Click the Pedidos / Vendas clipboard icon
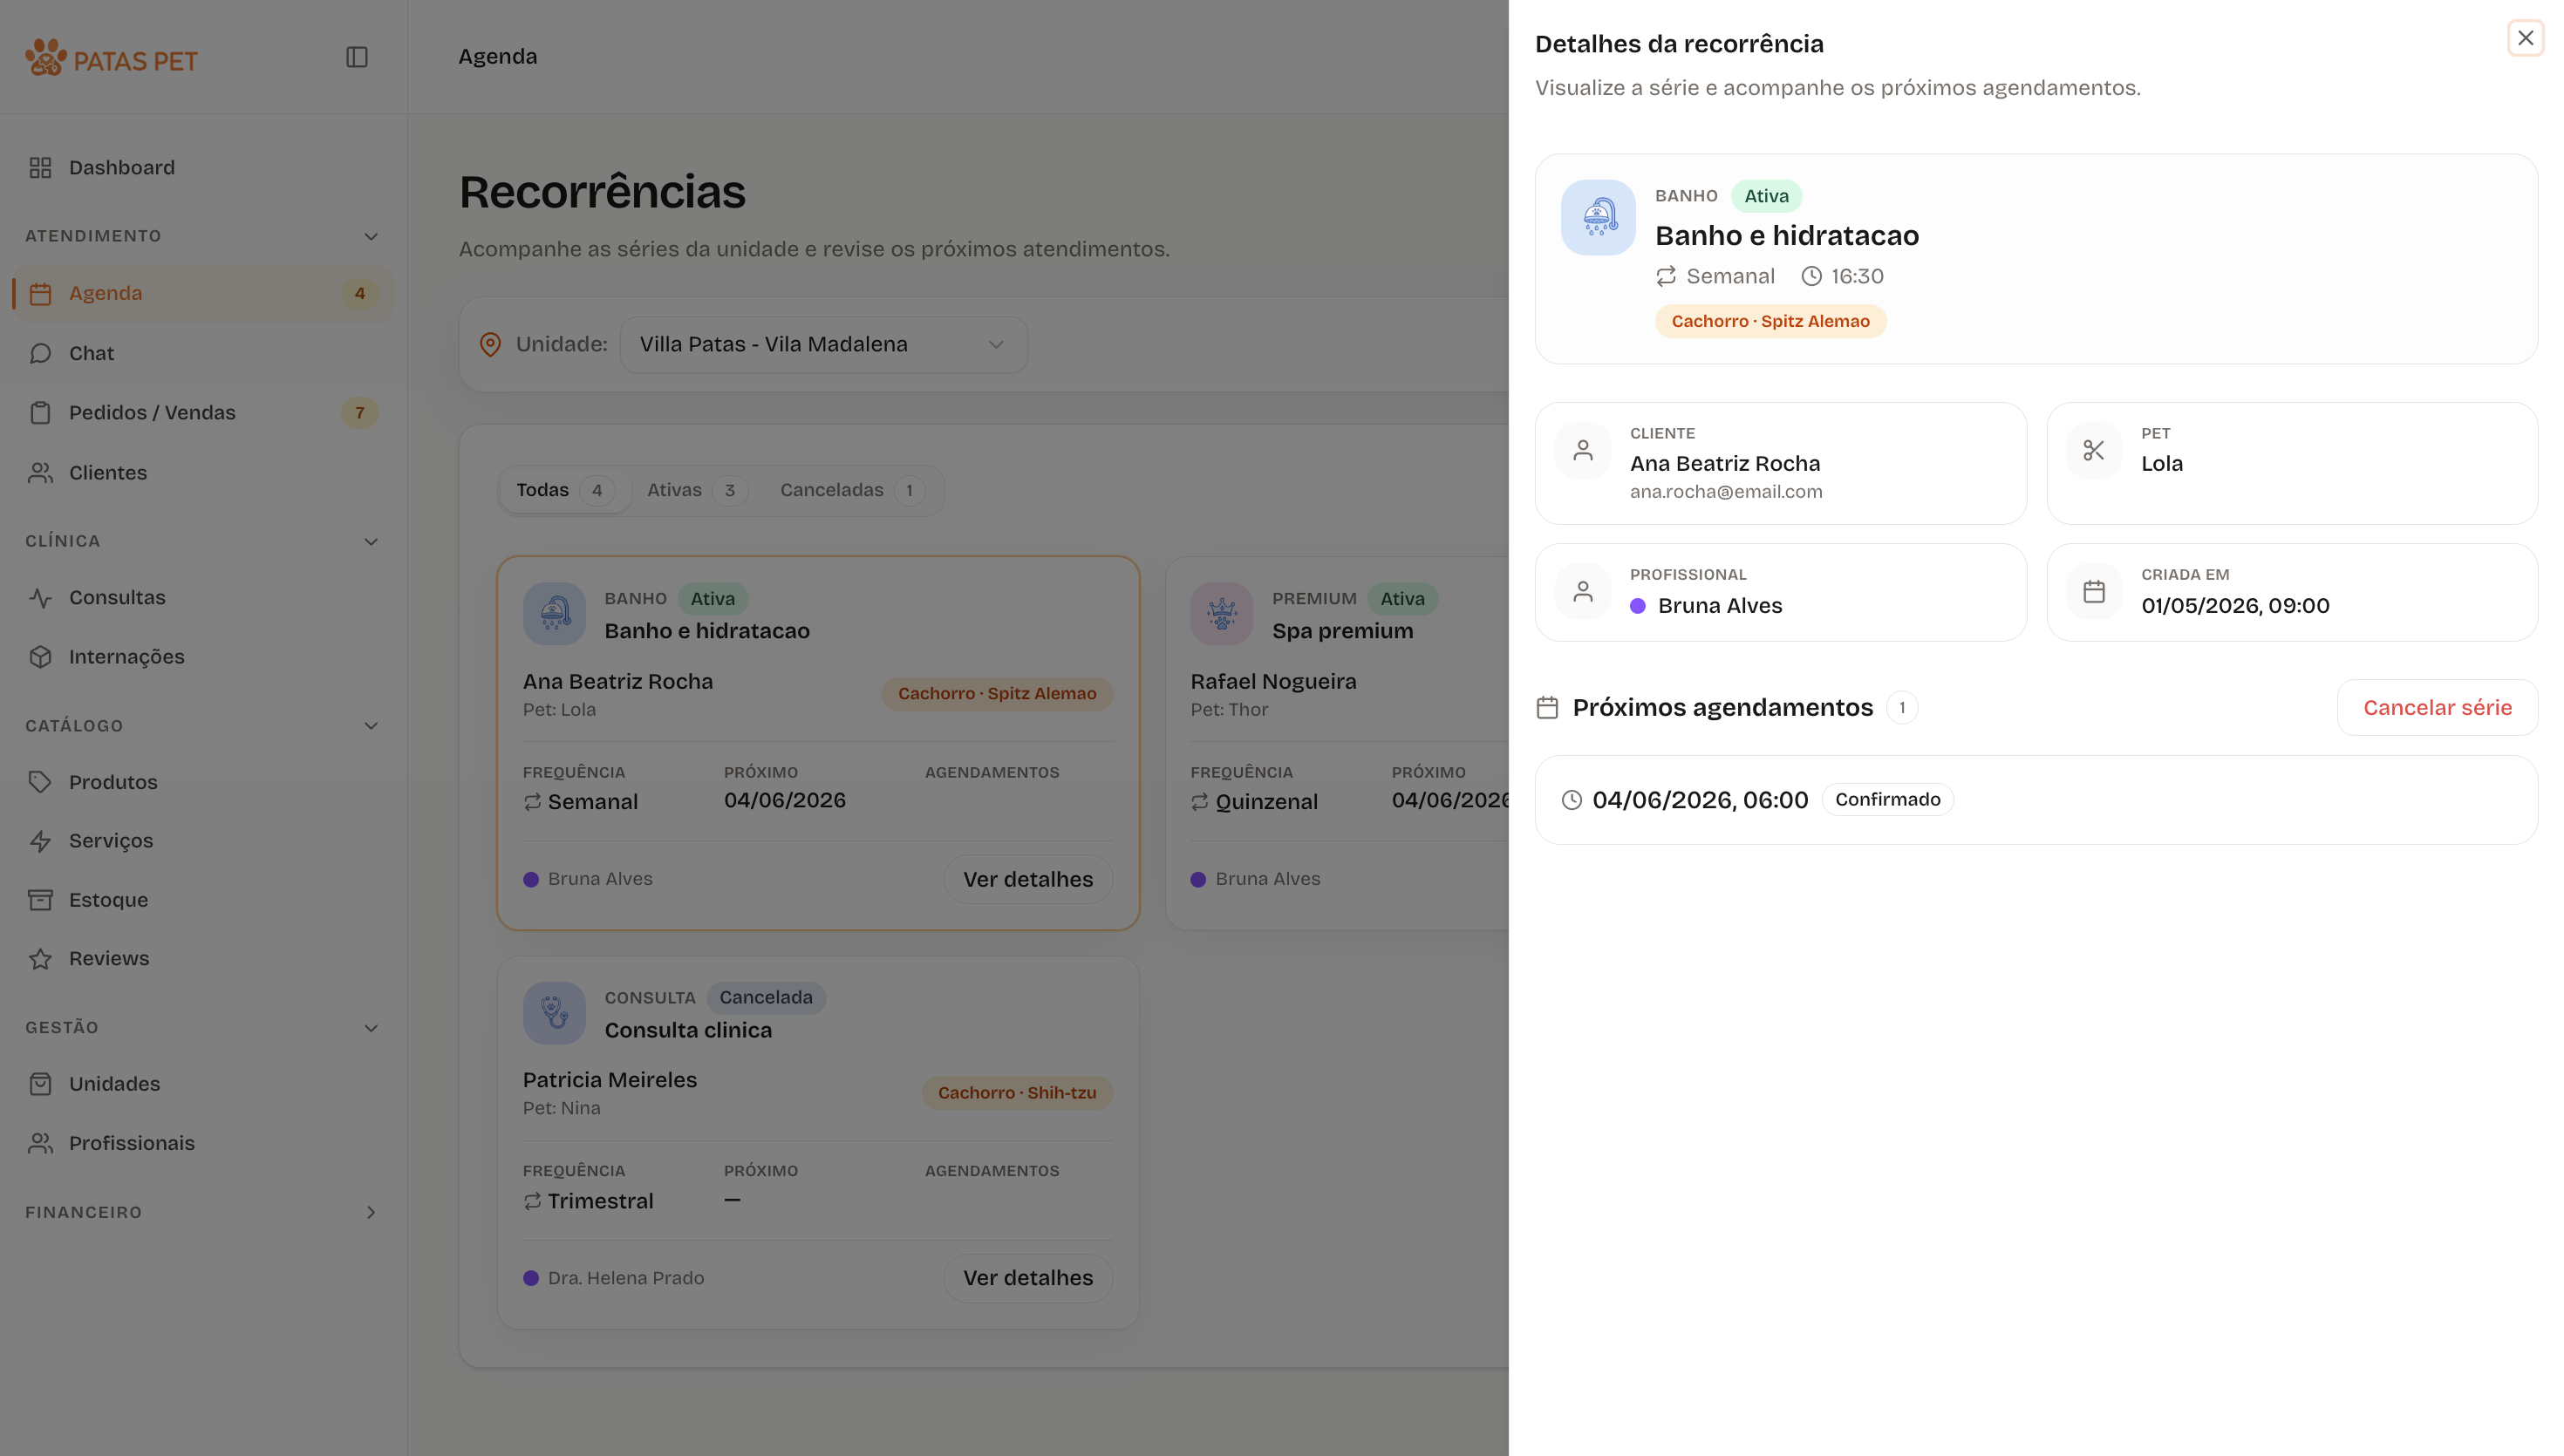The image size is (2564, 1456). tap(40, 413)
